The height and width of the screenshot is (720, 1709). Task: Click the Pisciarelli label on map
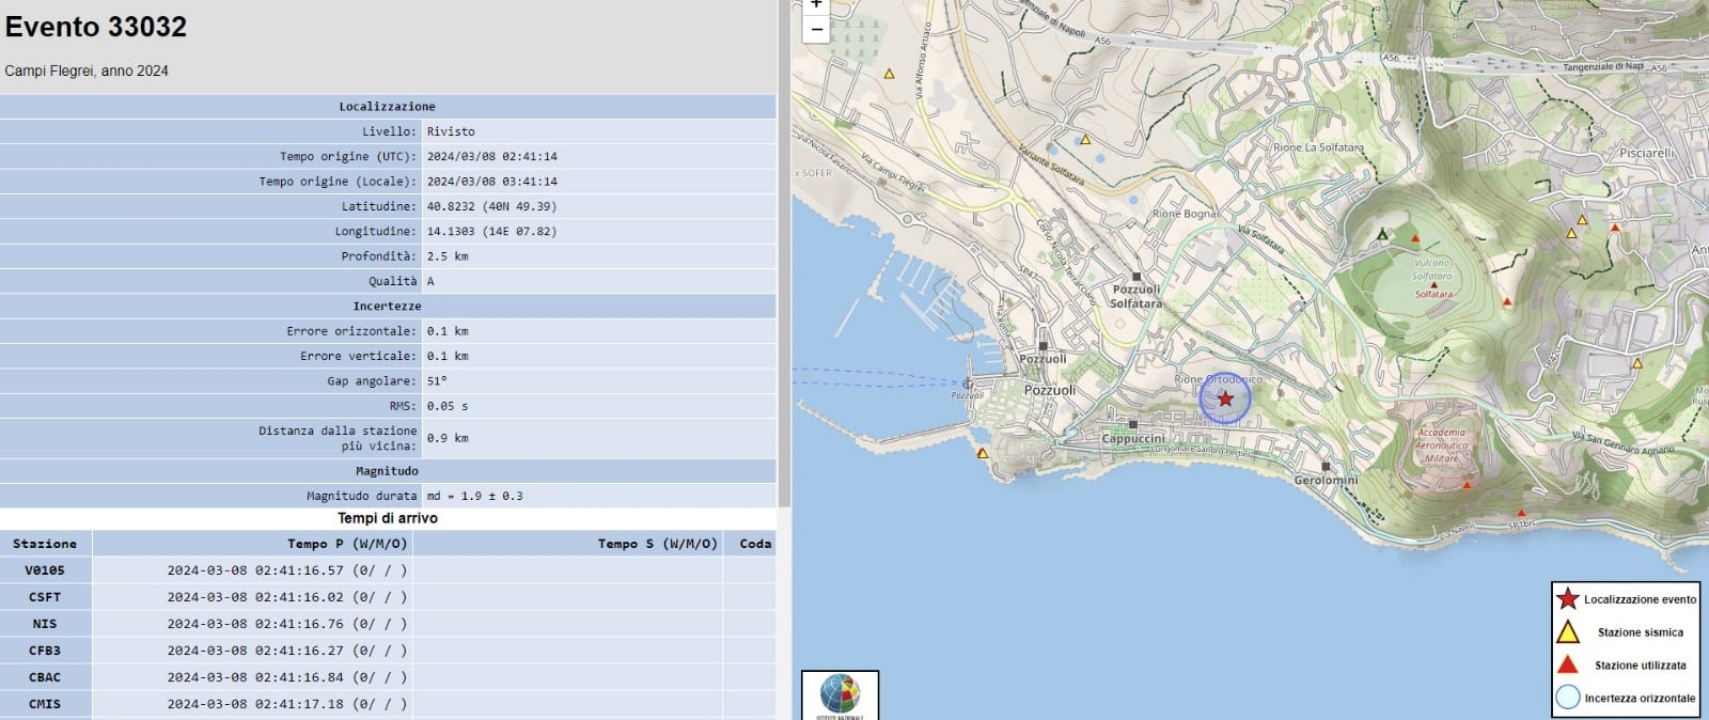(x=1646, y=153)
